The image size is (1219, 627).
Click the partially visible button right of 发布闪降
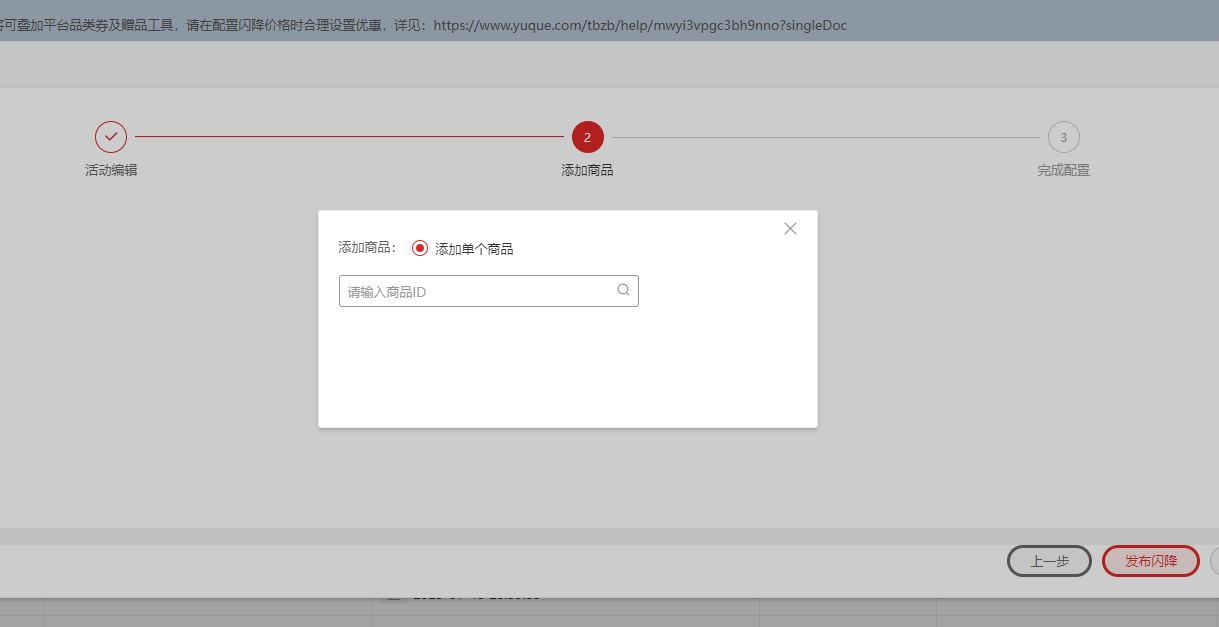1214,561
